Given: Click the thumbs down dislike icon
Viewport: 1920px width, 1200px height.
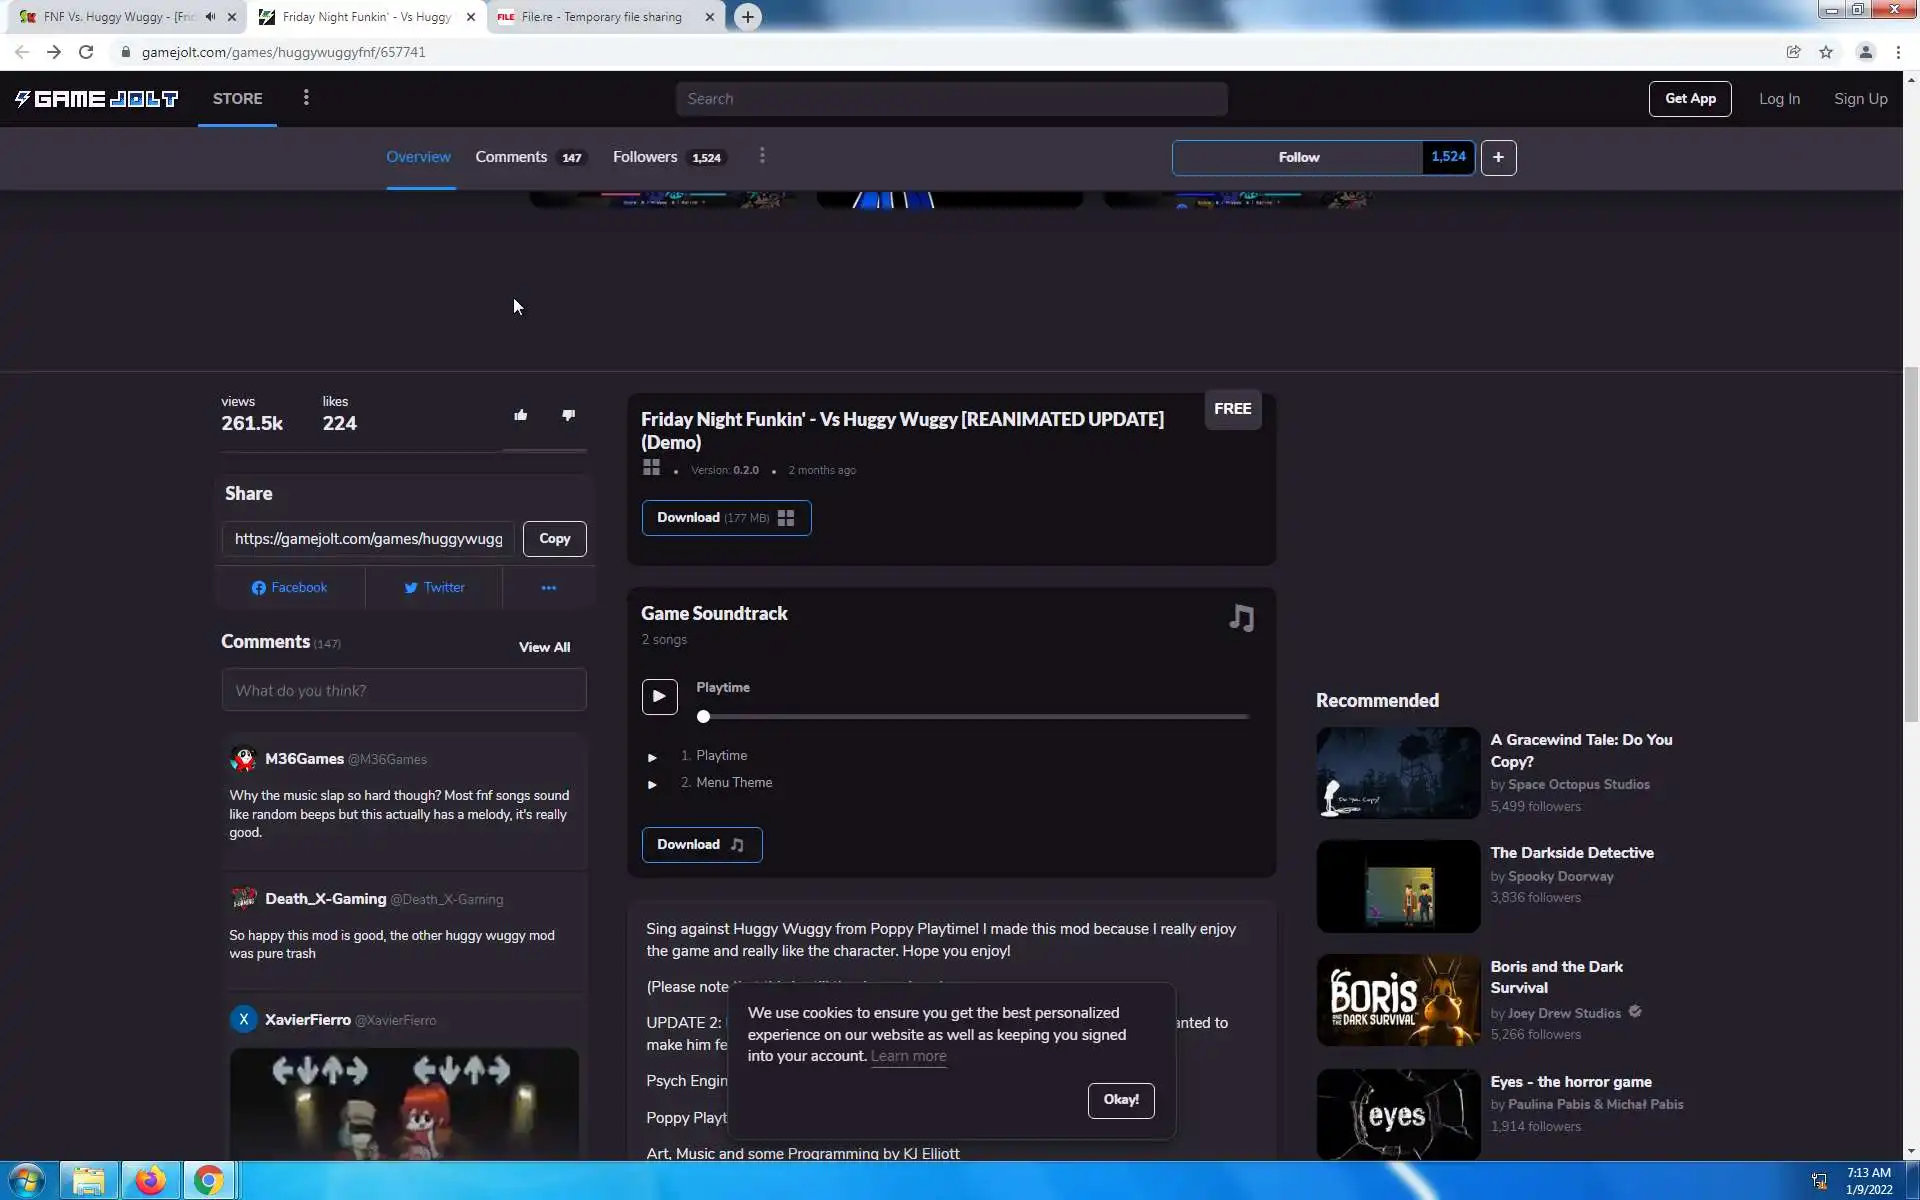Looking at the screenshot, I should pyautogui.click(x=568, y=415).
